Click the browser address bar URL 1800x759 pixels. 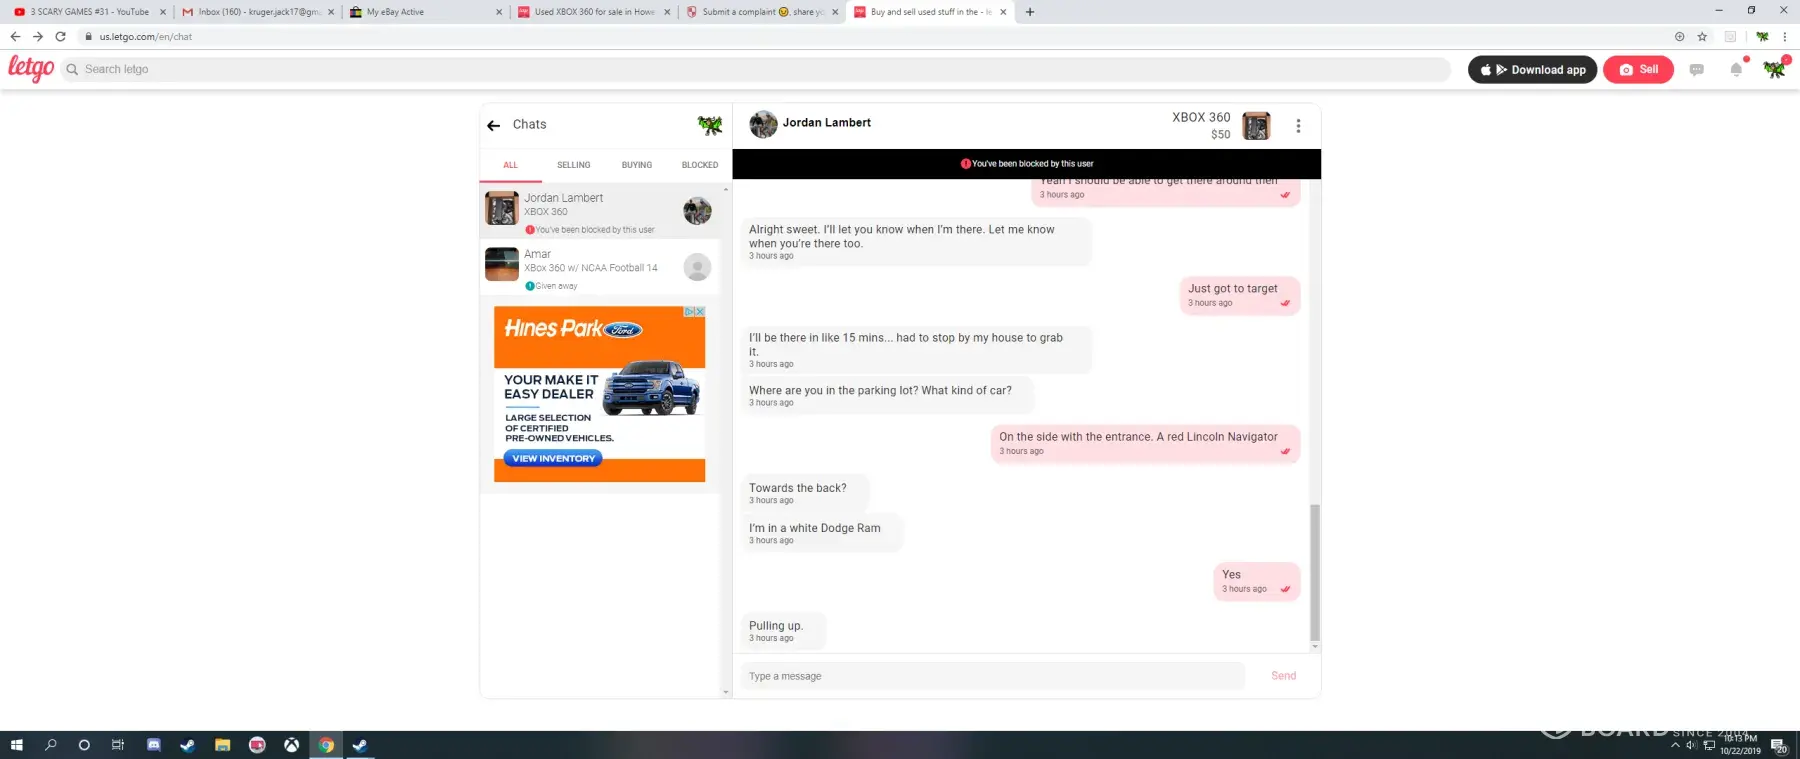[x=146, y=37]
